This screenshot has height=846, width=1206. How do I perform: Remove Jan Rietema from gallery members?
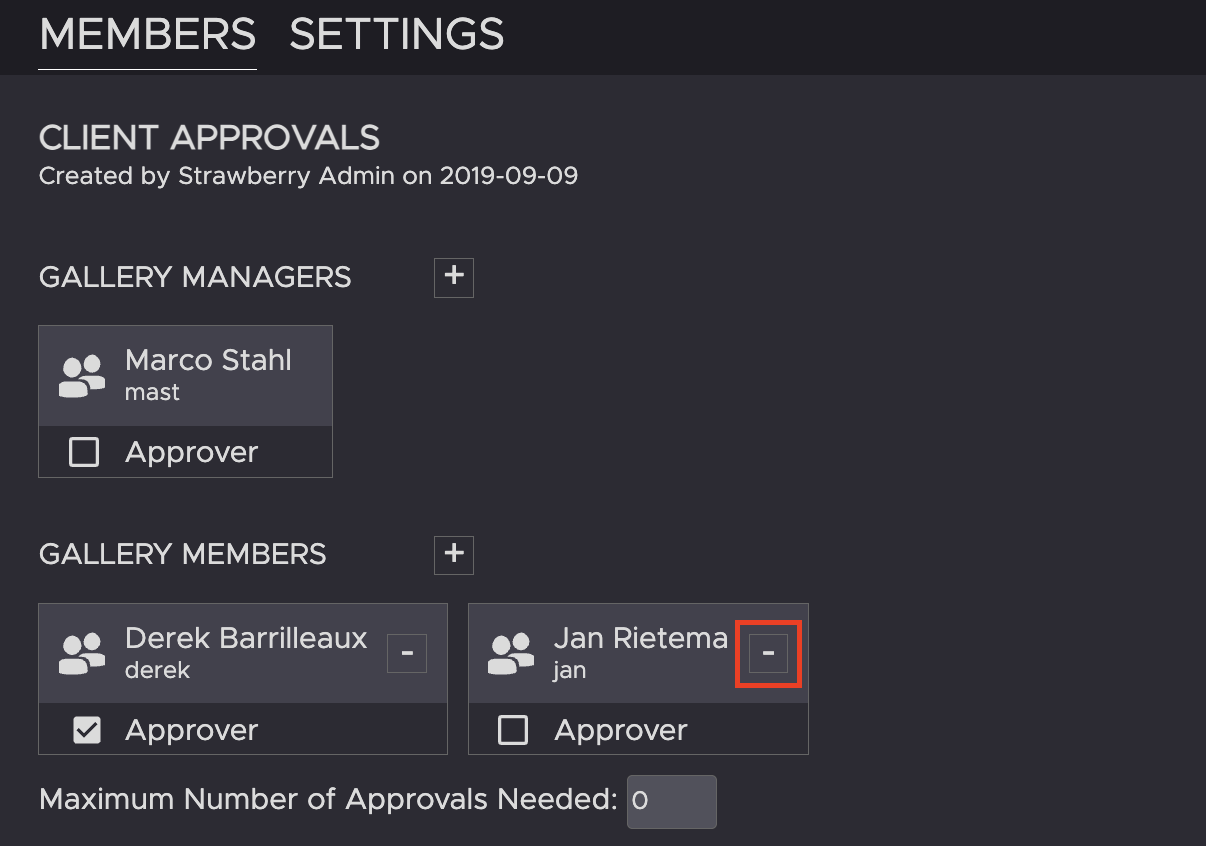click(768, 654)
